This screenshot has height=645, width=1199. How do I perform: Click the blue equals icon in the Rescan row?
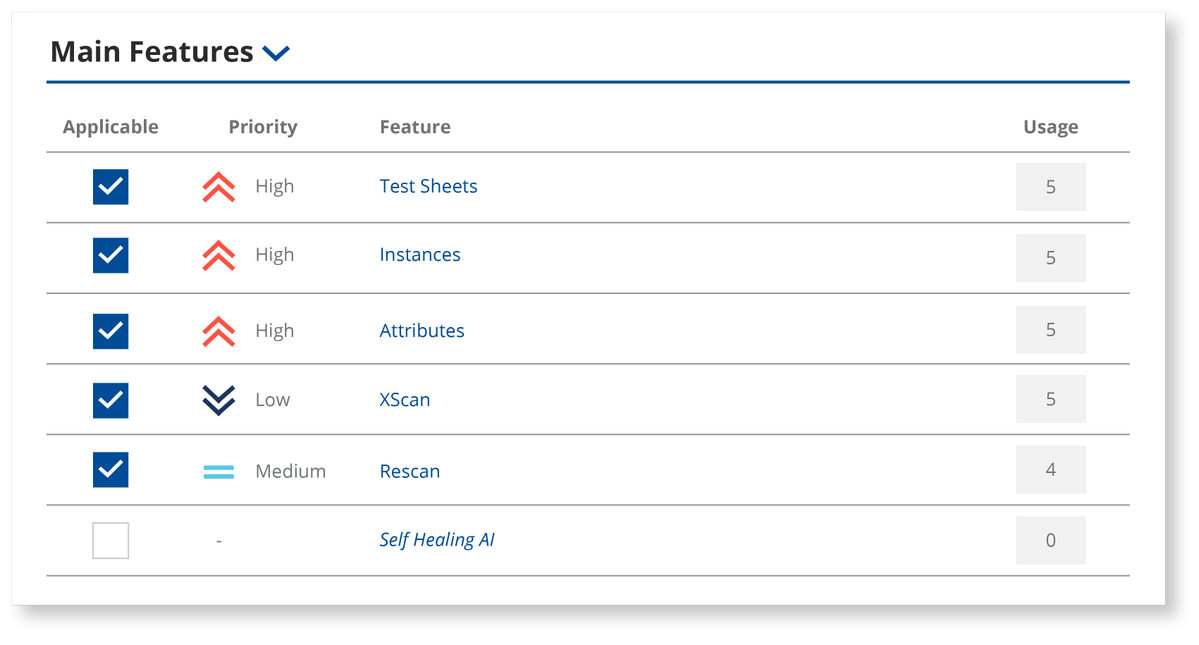tap(217, 470)
